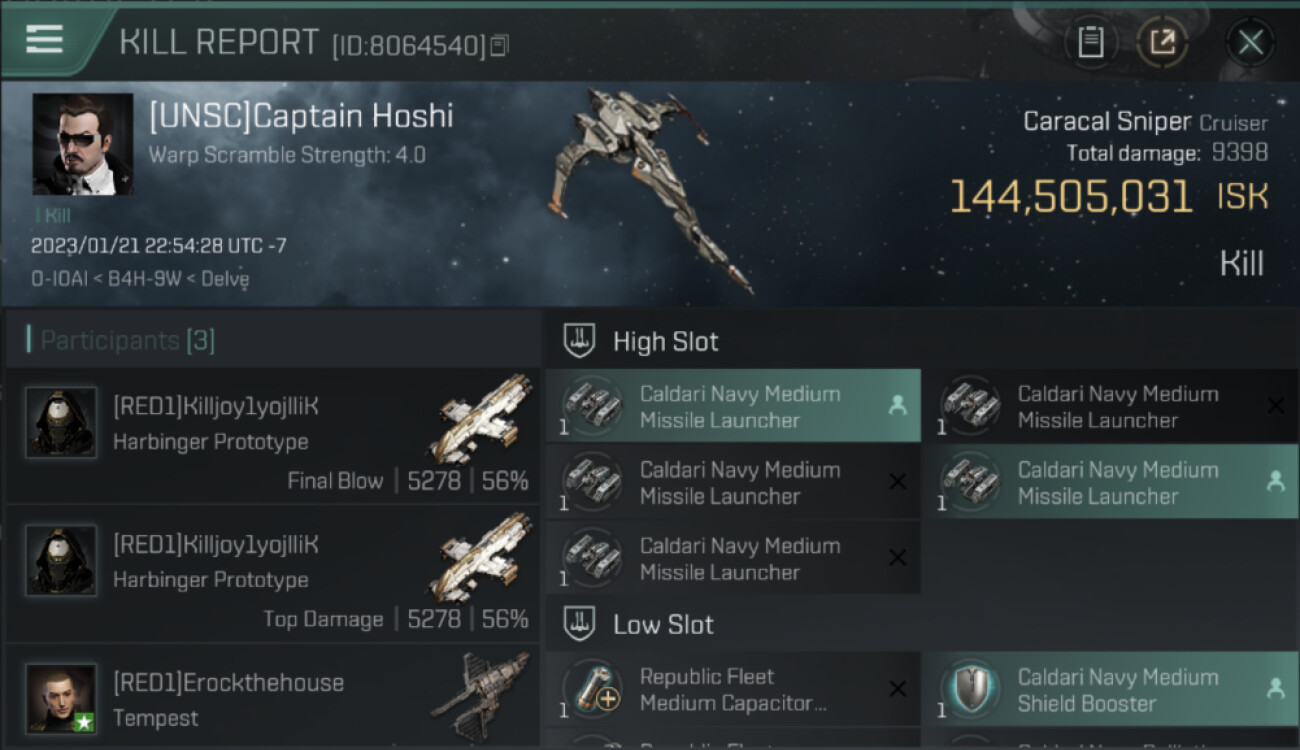Viewport: 1300px width, 750px height.
Task: Select the Tempest ship icon
Action: click(x=482, y=695)
